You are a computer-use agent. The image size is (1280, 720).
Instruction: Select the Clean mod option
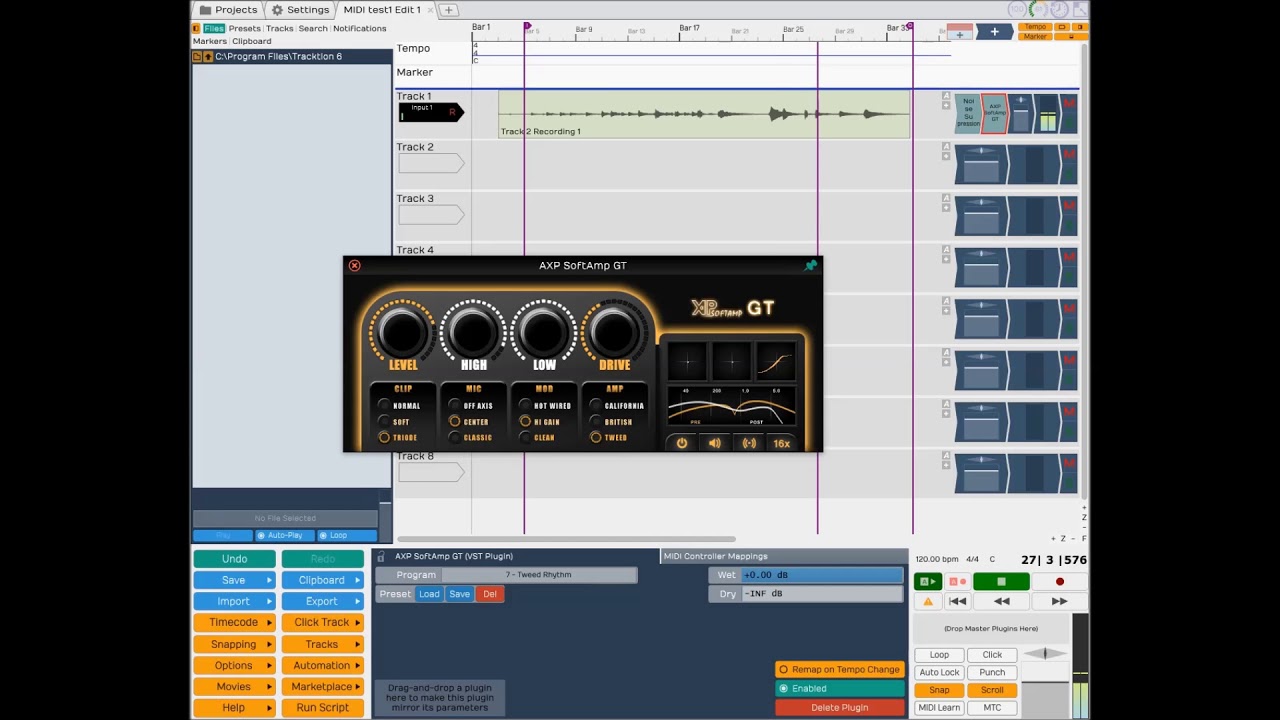(537, 437)
